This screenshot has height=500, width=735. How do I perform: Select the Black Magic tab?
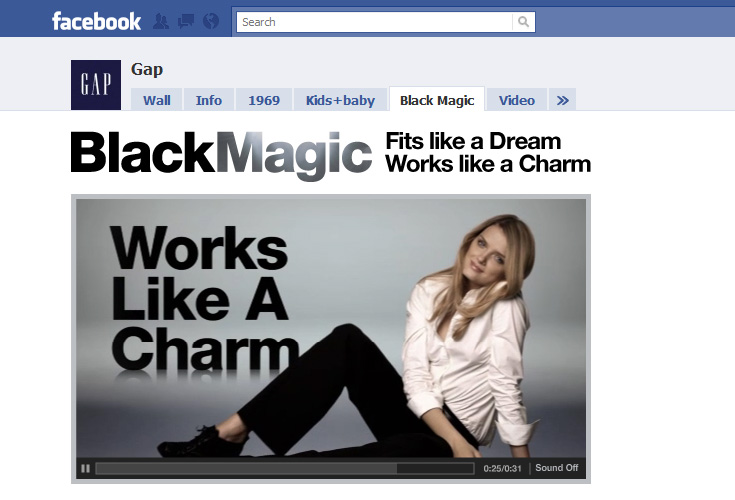pyautogui.click(x=437, y=99)
